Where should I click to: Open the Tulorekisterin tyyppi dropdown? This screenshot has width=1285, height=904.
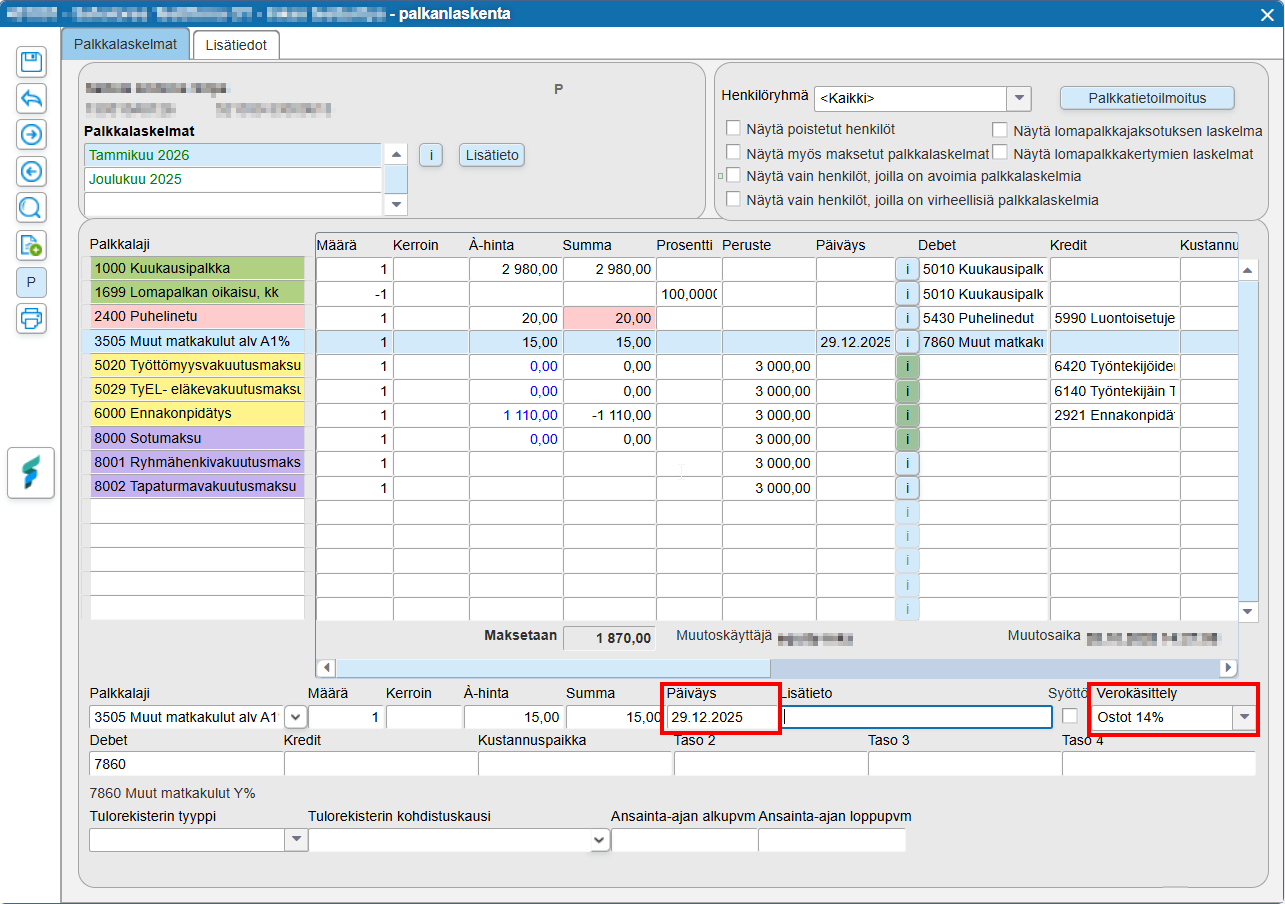(x=296, y=841)
